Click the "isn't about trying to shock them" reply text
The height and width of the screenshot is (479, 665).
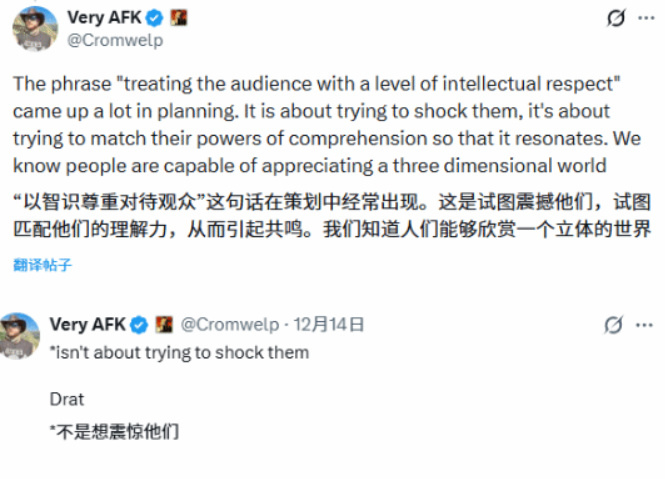pyautogui.click(x=180, y=352)
